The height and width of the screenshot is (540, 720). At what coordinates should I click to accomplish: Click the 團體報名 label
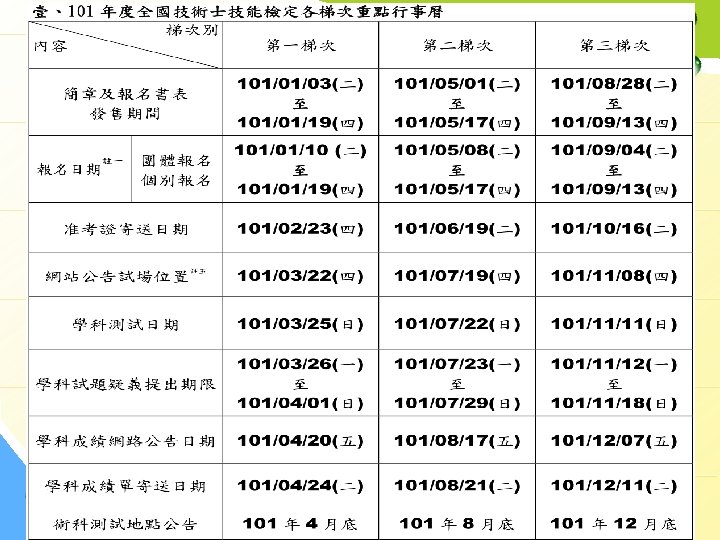click(x=176, y=160)
